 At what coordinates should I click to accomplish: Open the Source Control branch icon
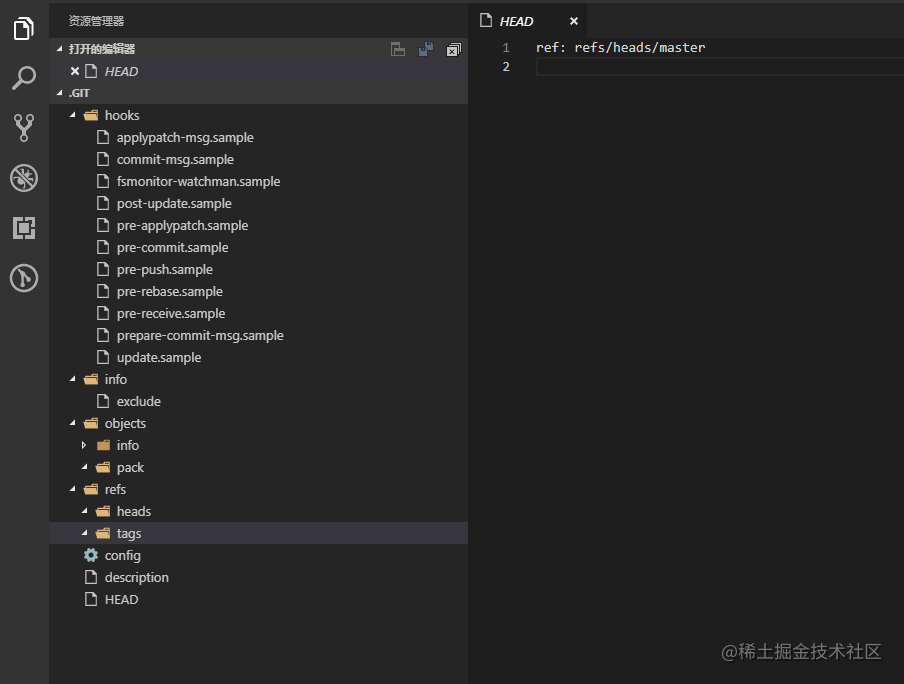(x=24, y=127)
